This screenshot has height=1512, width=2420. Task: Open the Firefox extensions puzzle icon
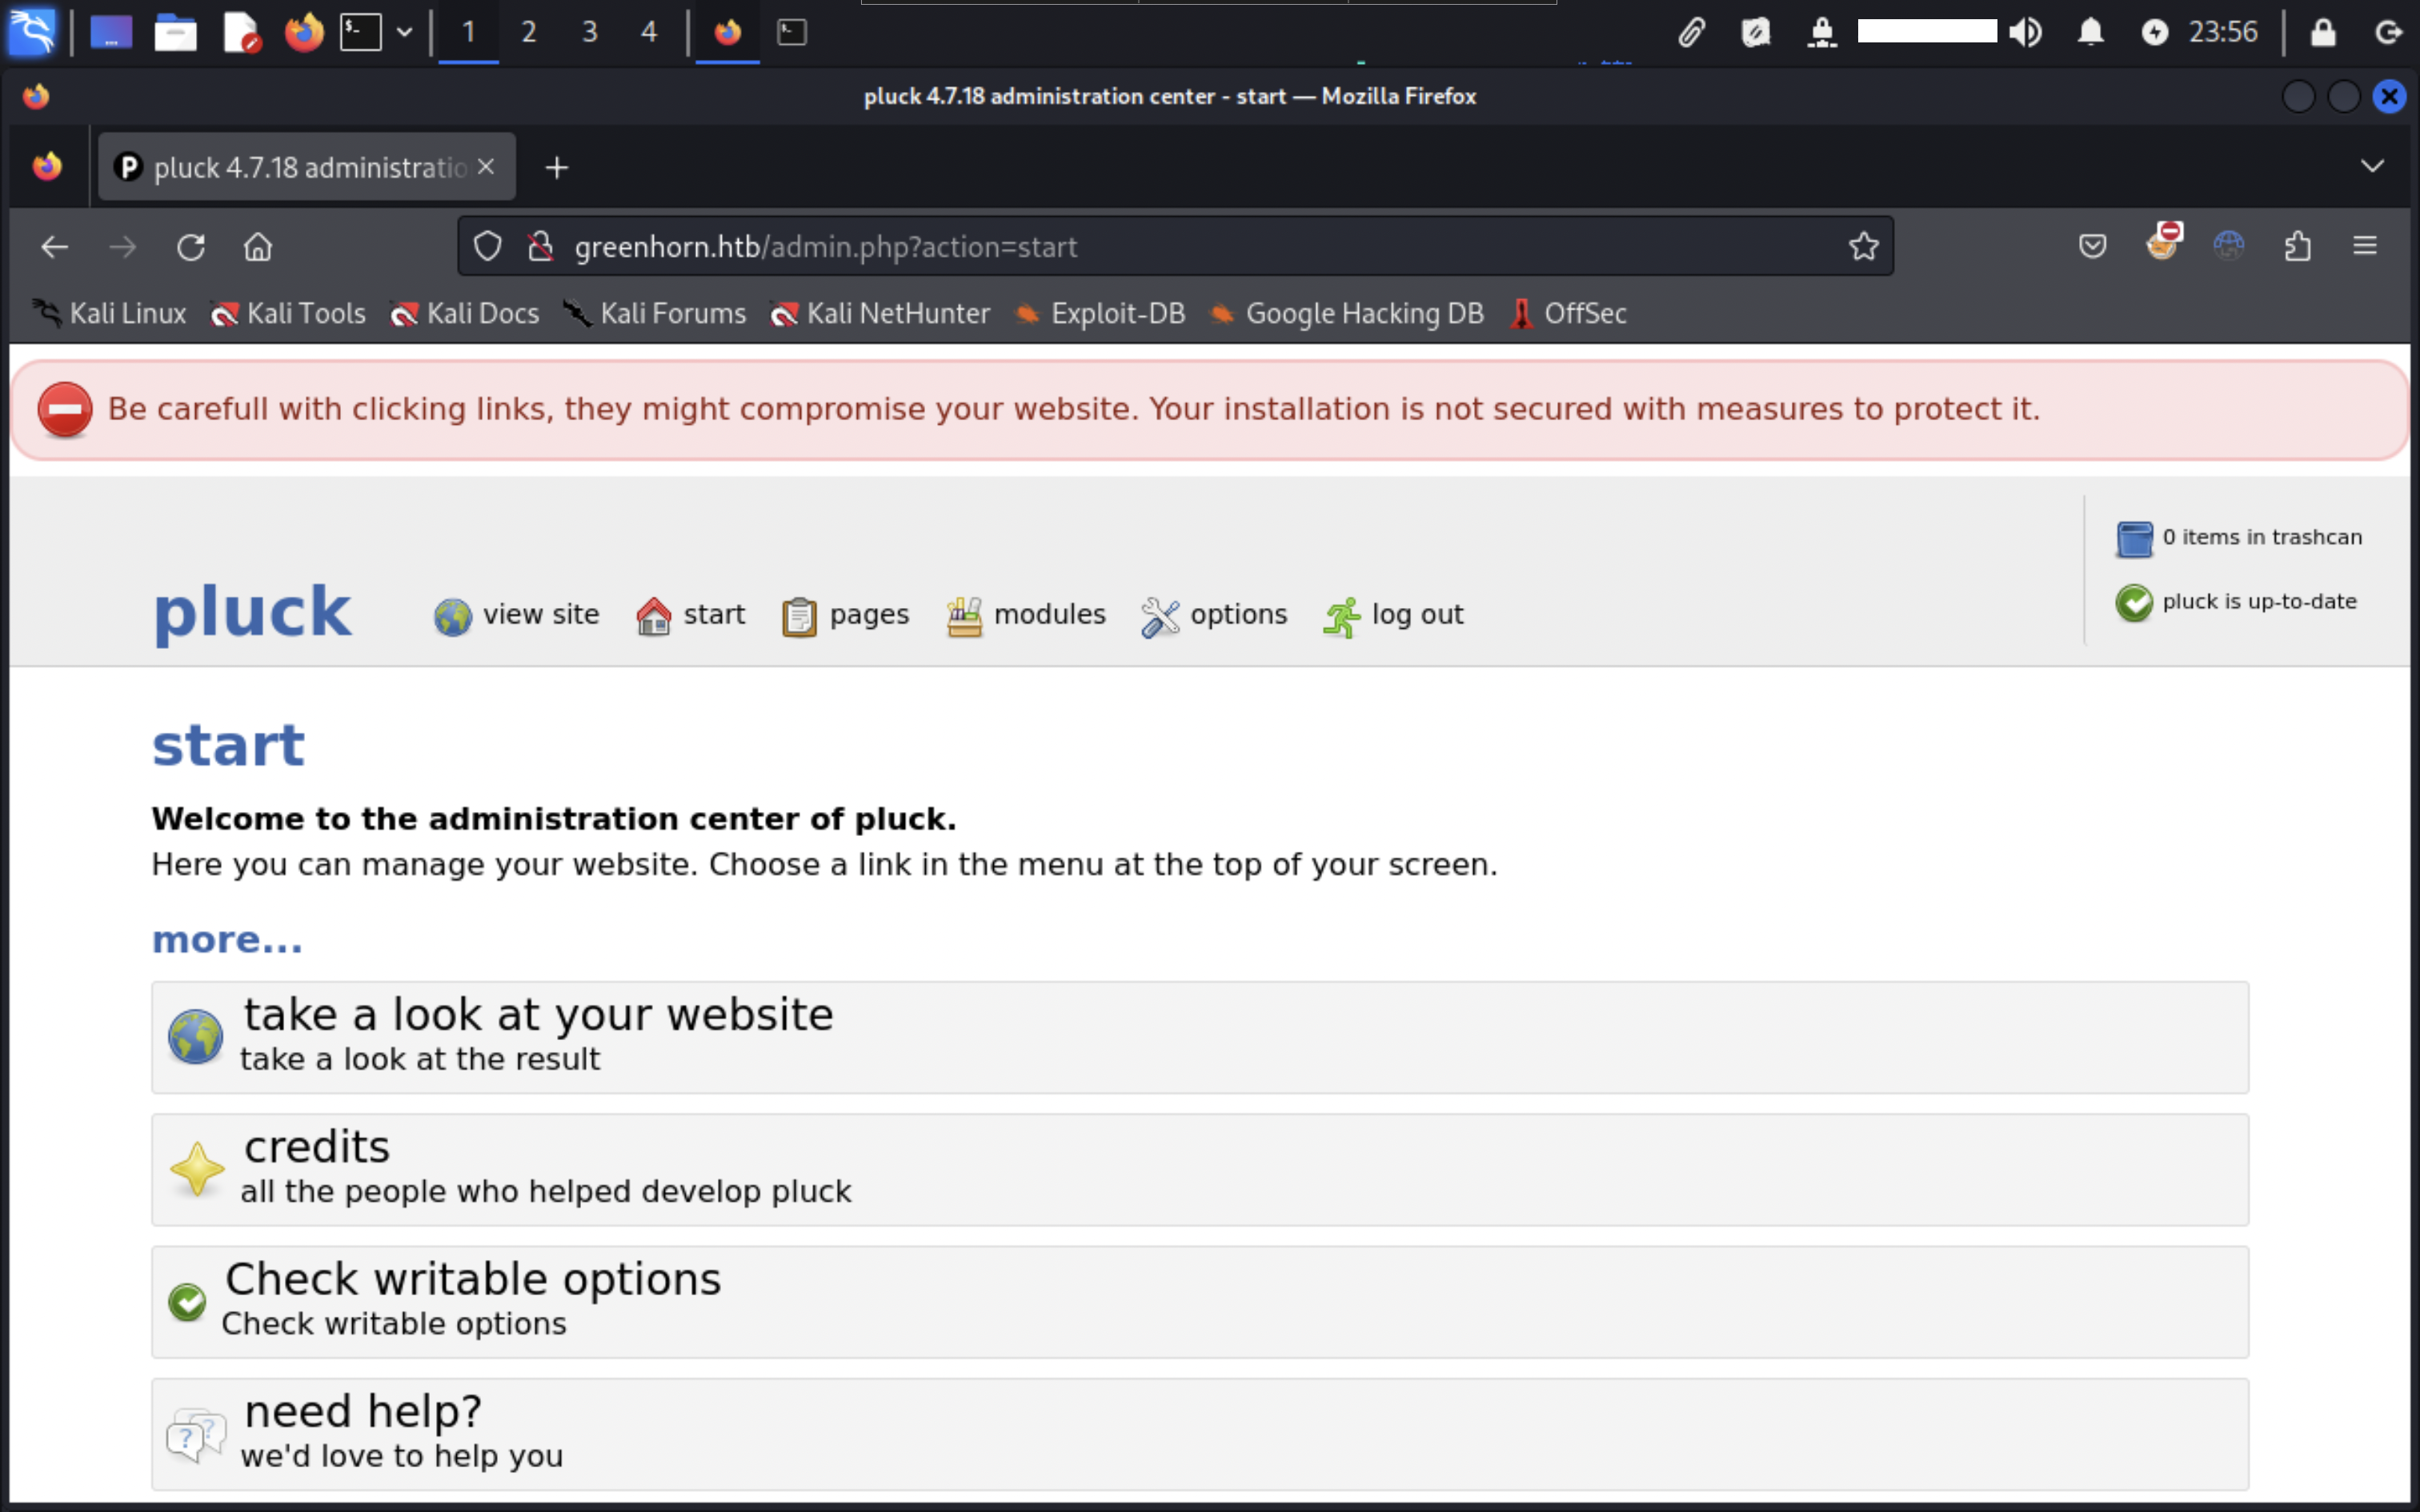coord(2297,246)
